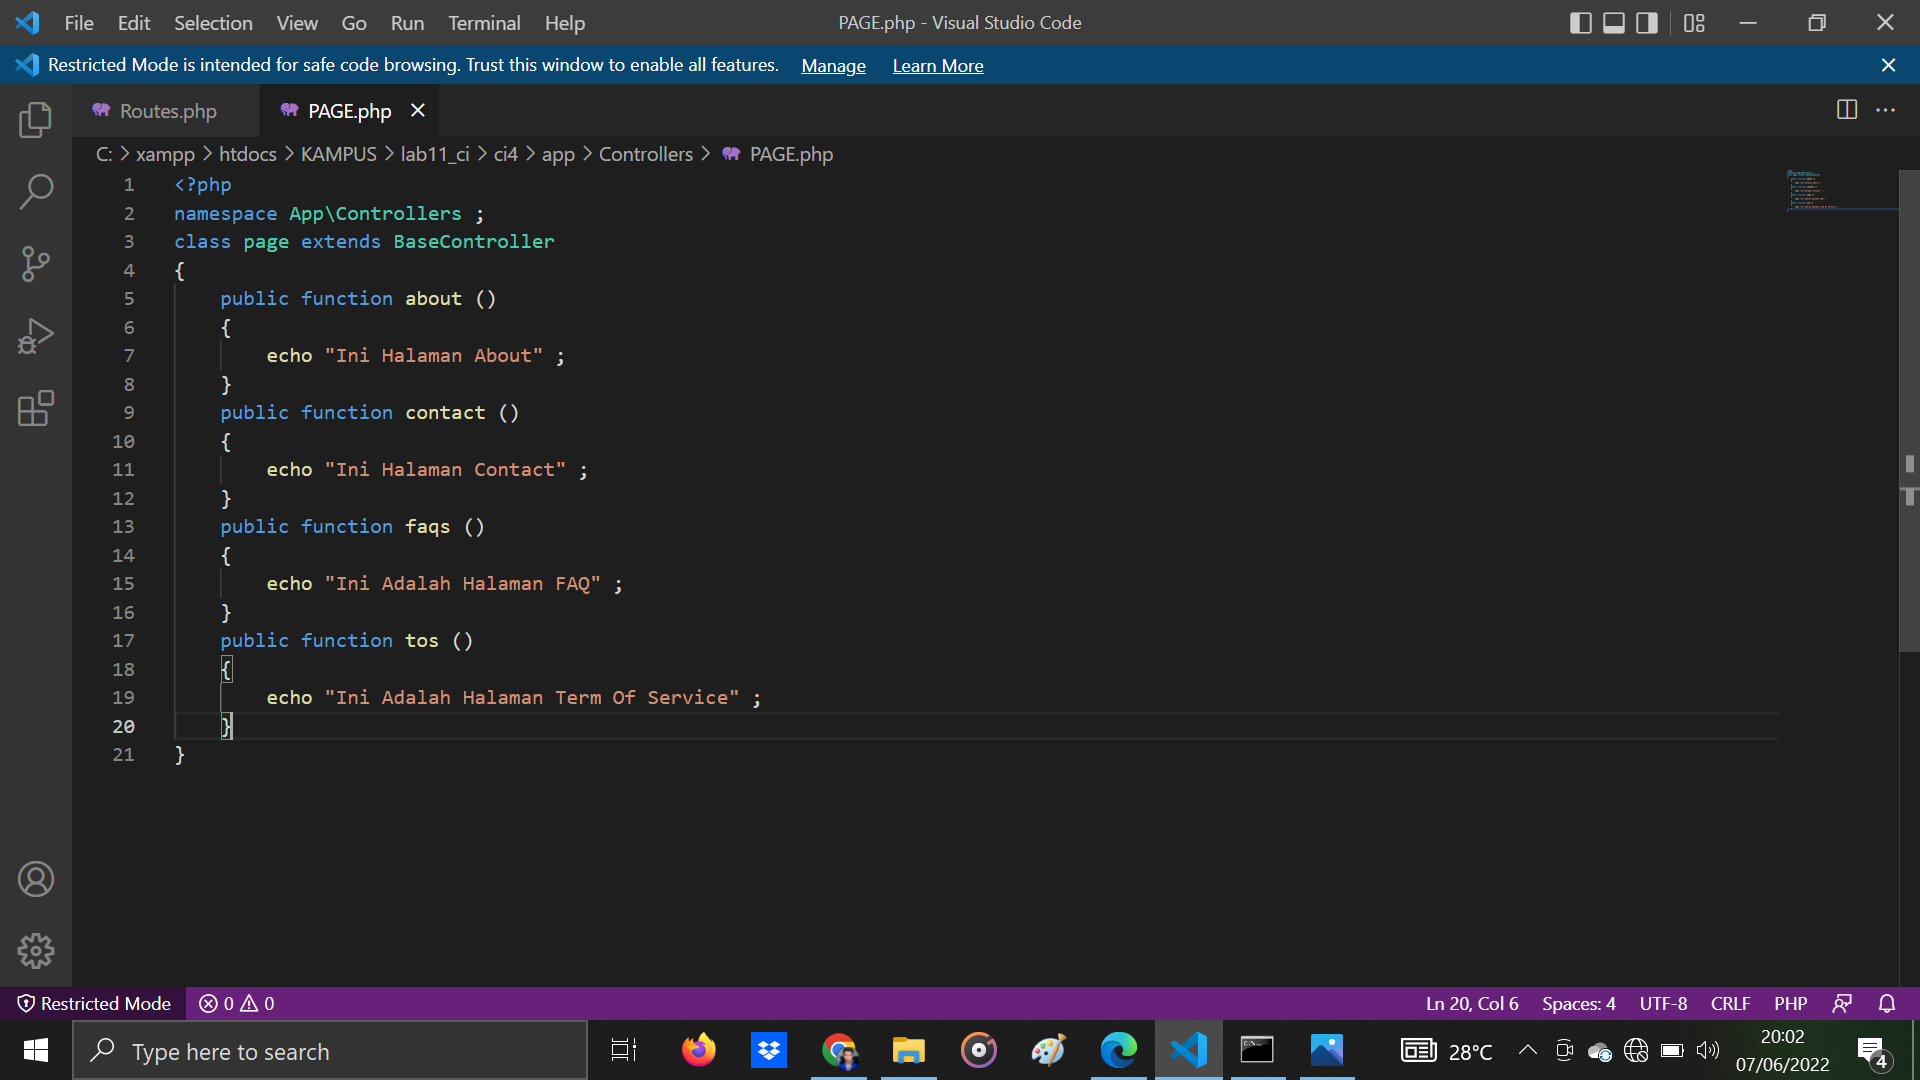Toggle the Panel visibility
Image resolution: width=1920 pixels, height=1080 pixels.
(1613, 22)
